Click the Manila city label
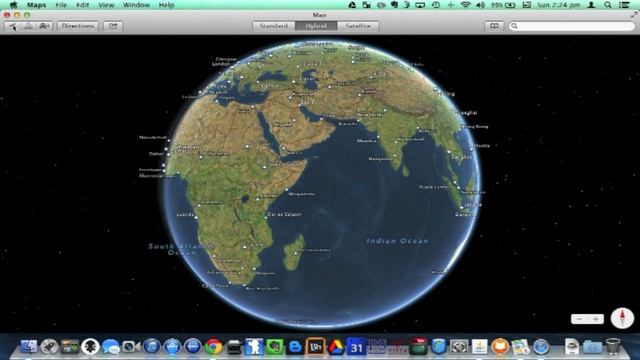This screenshot has width=640, height=360. [481, 145]
